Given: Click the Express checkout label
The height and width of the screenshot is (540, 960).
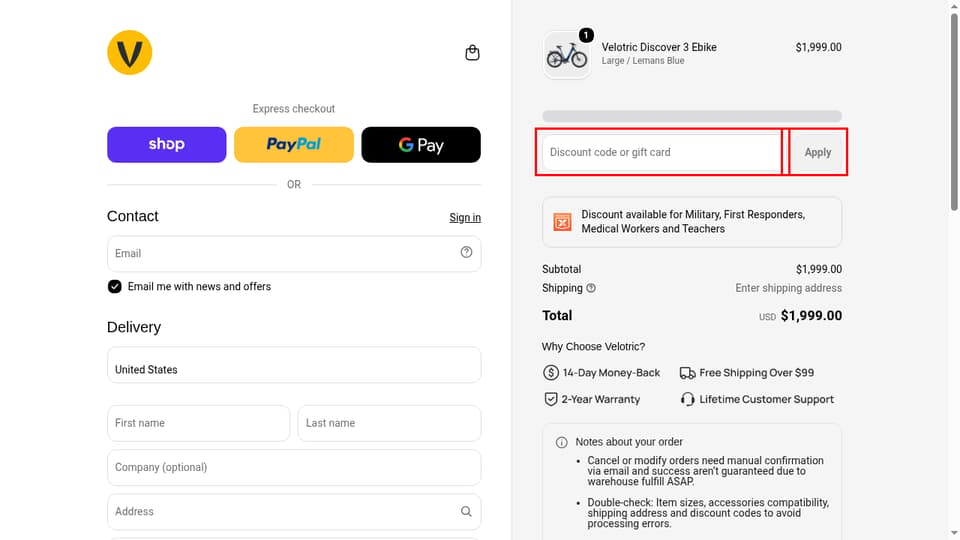Looking at the screenshot, I should pyautogui.click(x=294, y=108).
